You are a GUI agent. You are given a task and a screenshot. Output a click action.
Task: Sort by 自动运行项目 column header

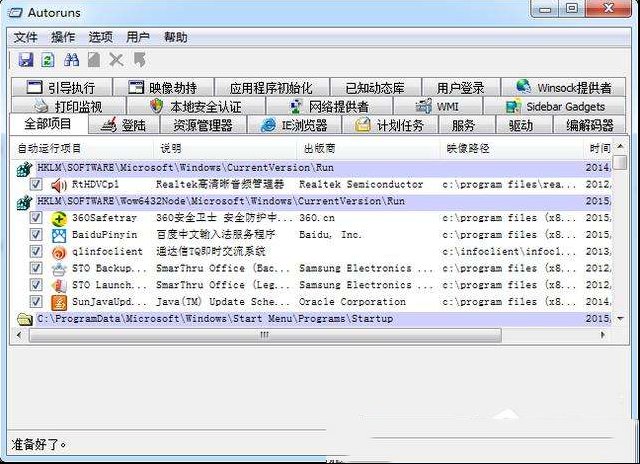point(83,149)
